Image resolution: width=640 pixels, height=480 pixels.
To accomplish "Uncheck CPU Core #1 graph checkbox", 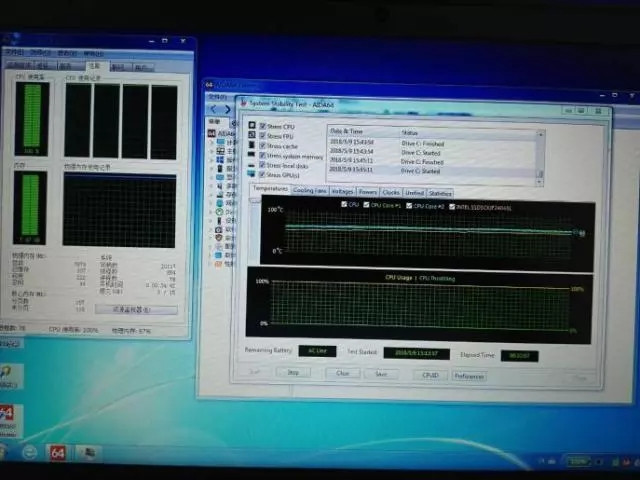I will click(367, 204).
